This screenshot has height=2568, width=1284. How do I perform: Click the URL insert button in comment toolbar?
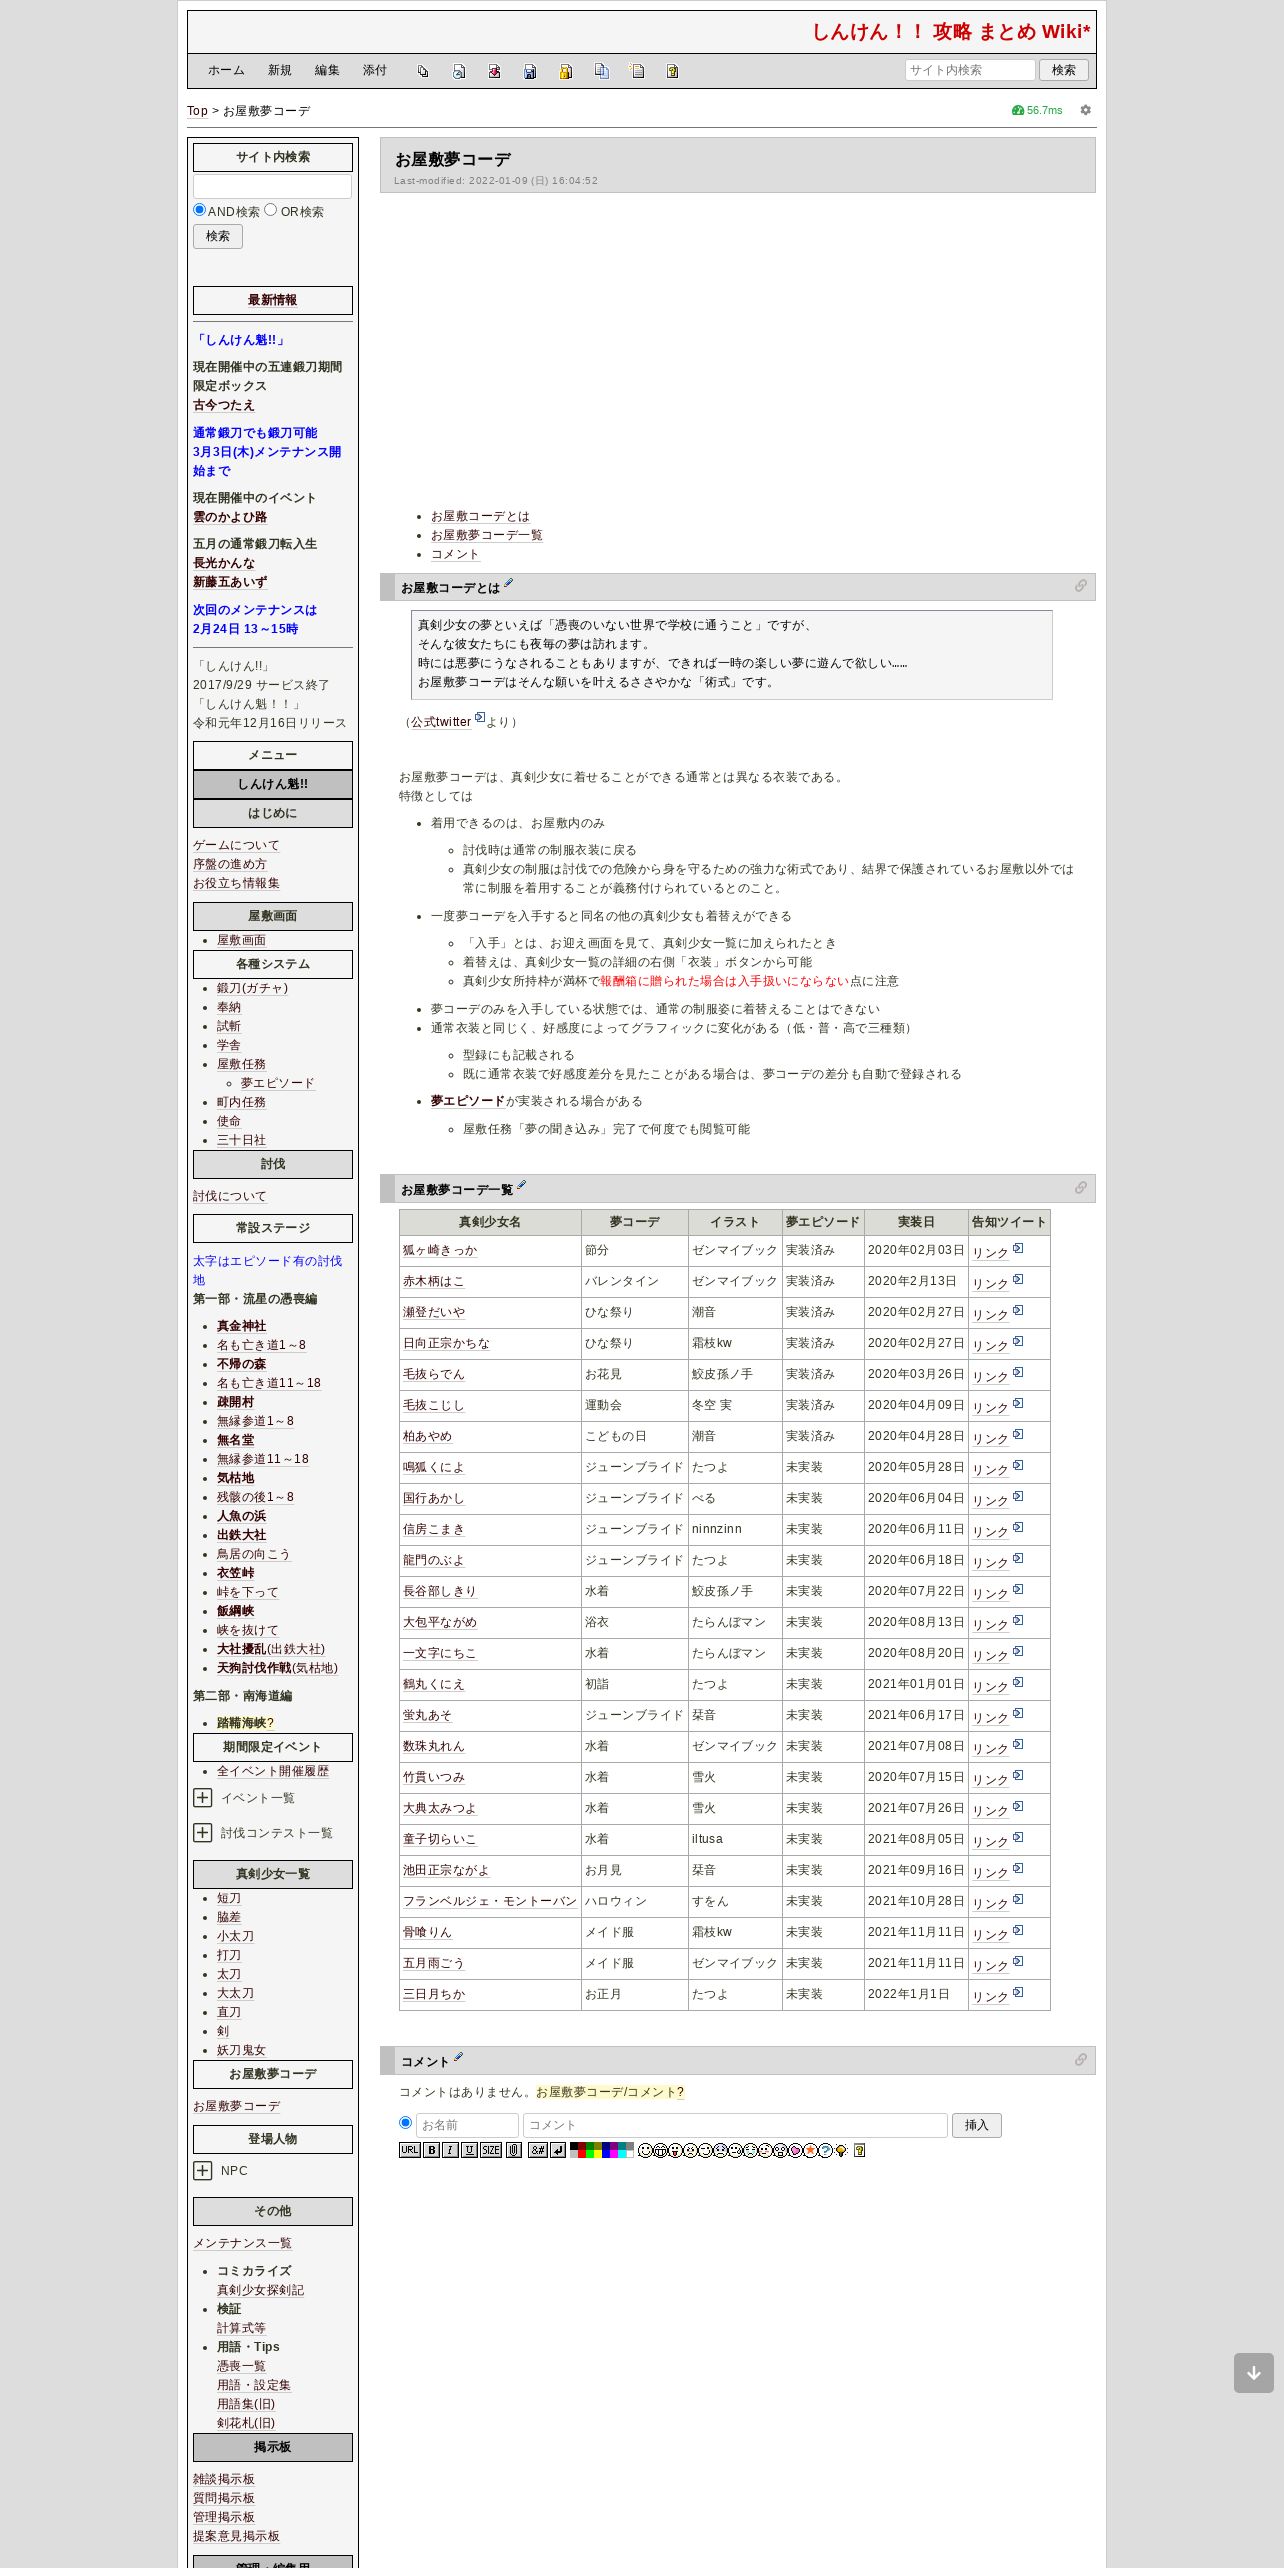point(410,2150)
